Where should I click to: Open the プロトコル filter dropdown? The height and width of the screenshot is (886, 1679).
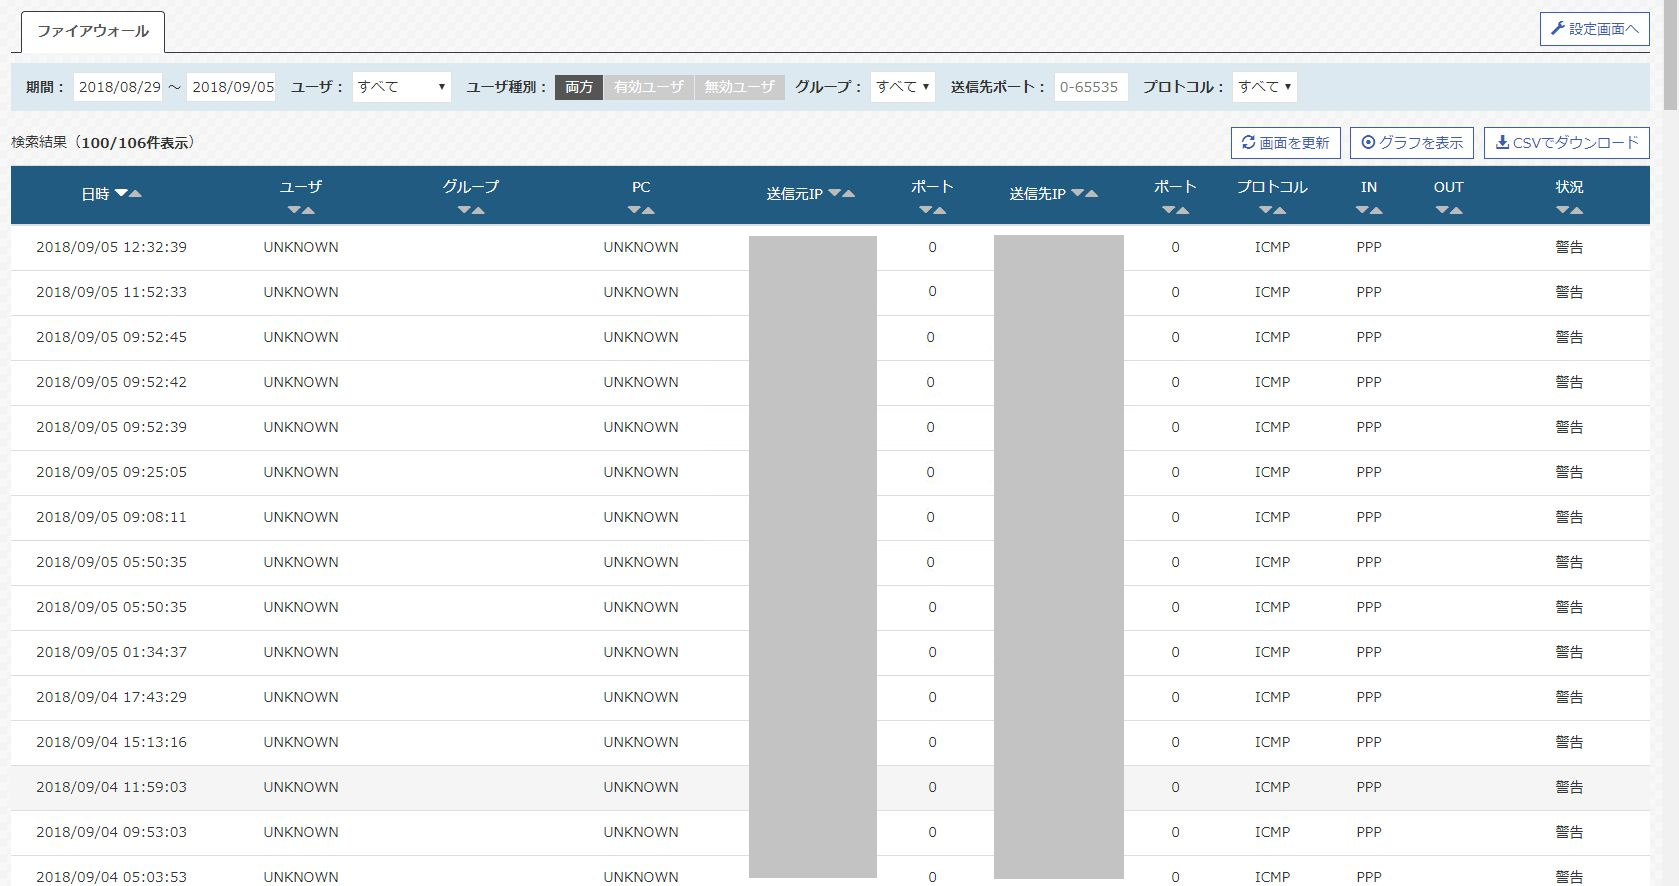[x=1265, y=87]
